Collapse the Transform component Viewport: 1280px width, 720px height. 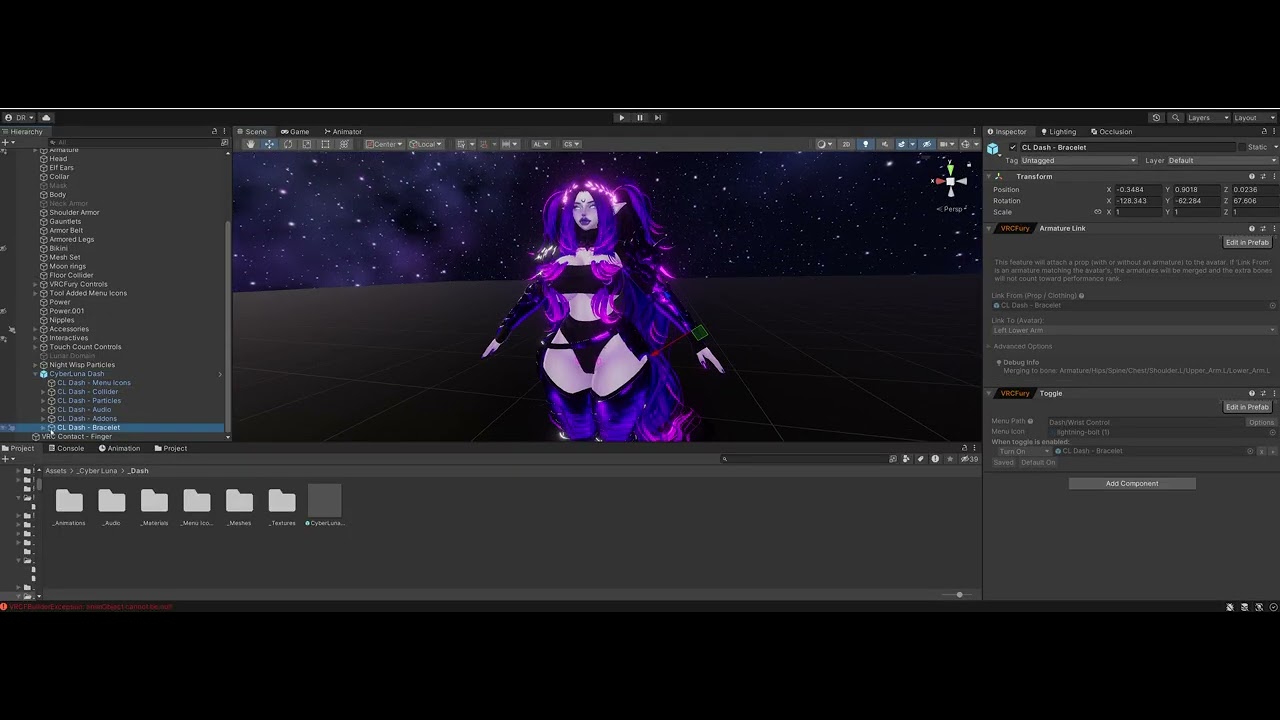coord(989,177)
